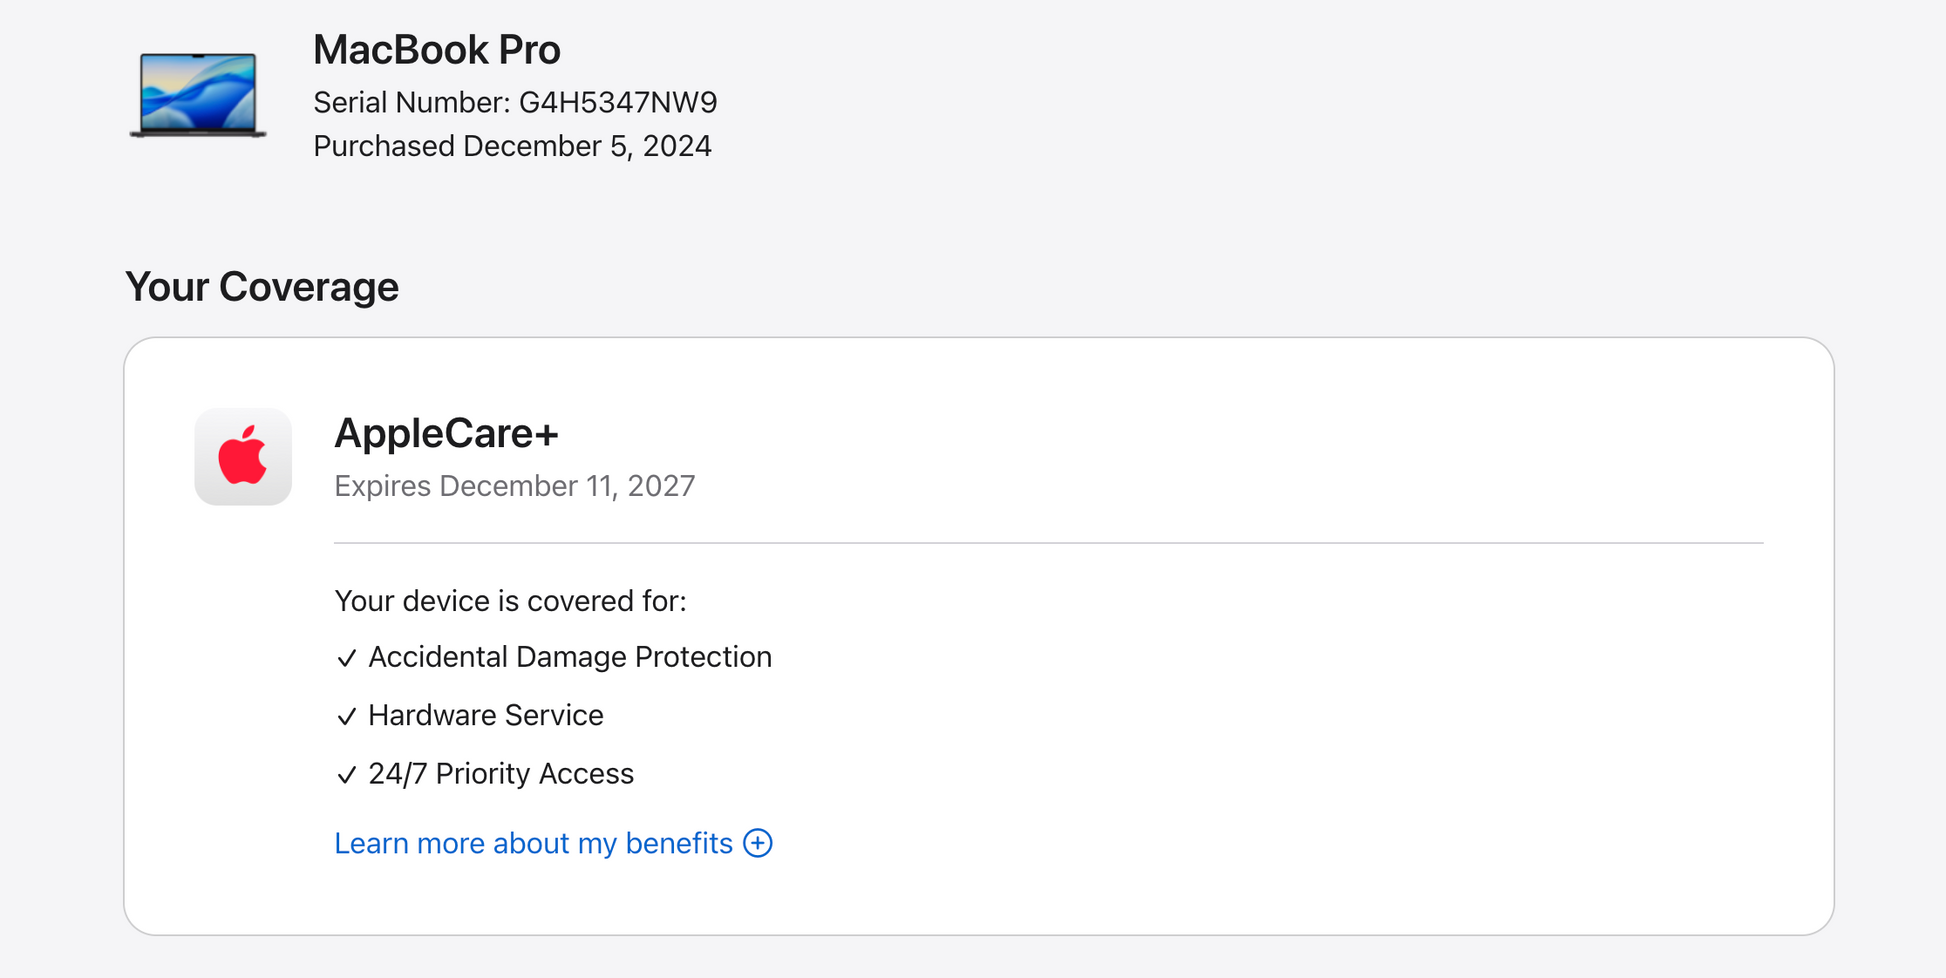Click the MacBook Pro device image
Viewport: 1946px width, 978px height.
coord(198,94)
